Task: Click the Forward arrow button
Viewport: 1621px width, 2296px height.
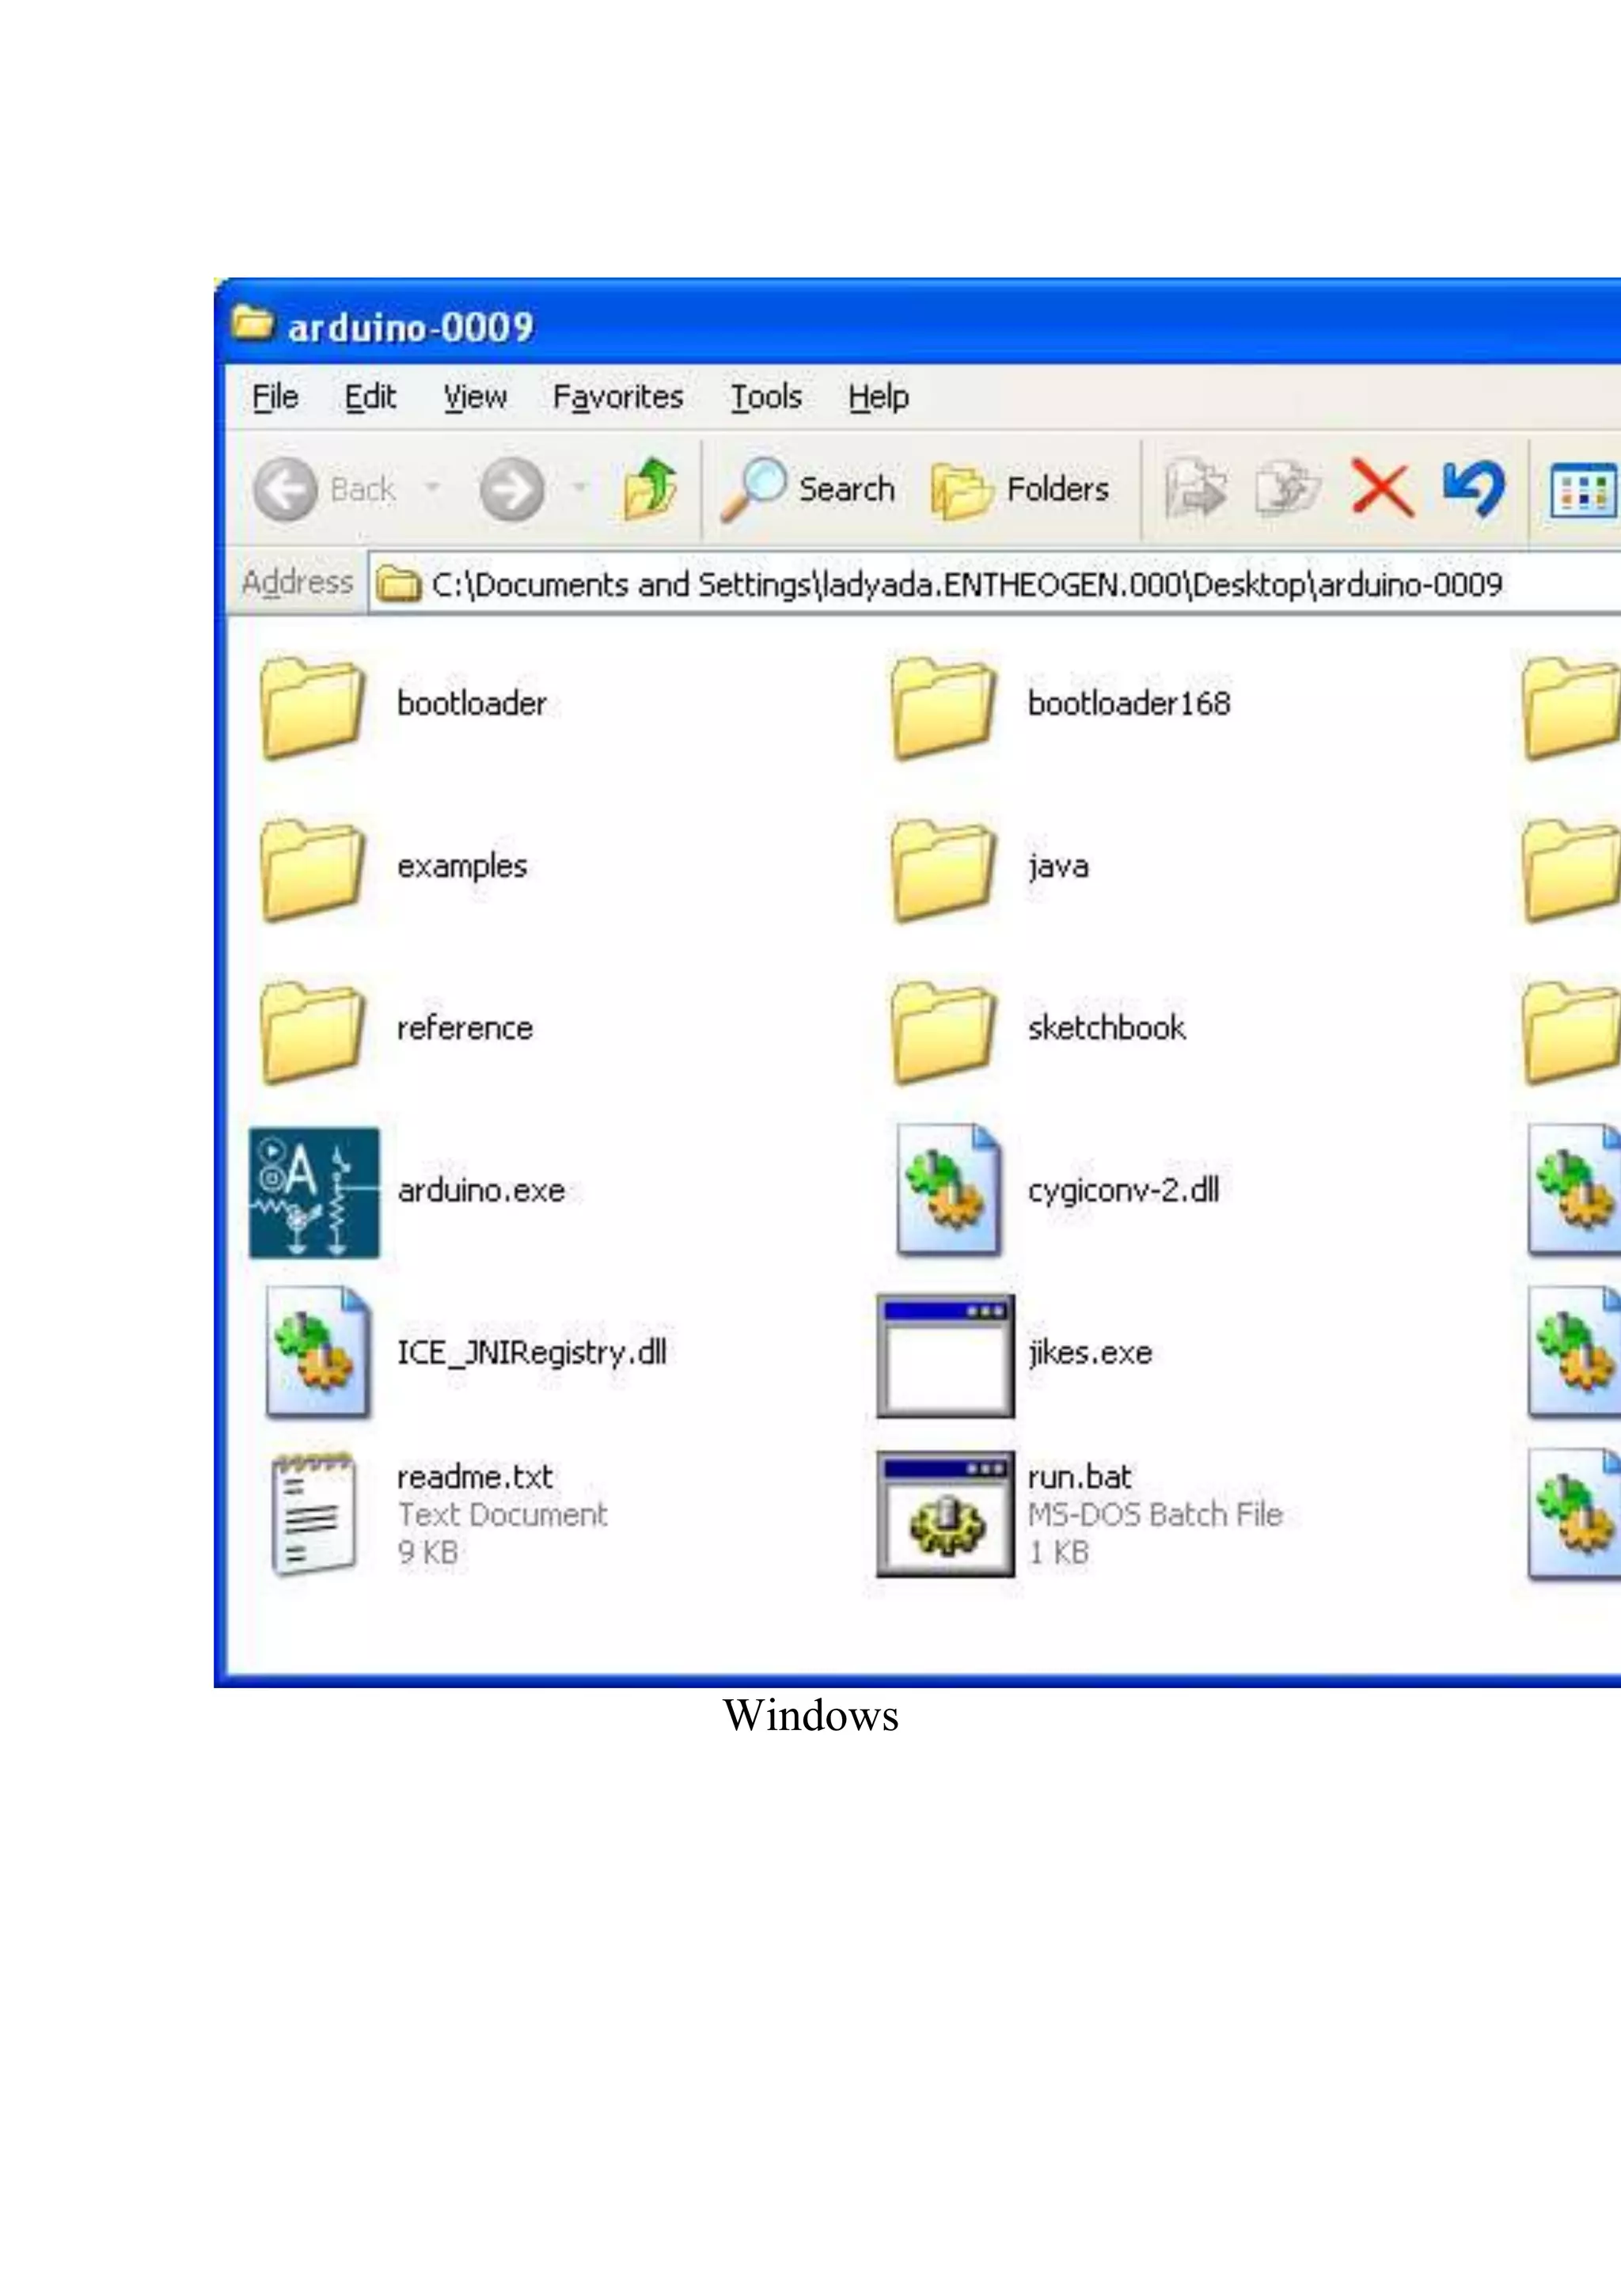Action: point(512,490)
